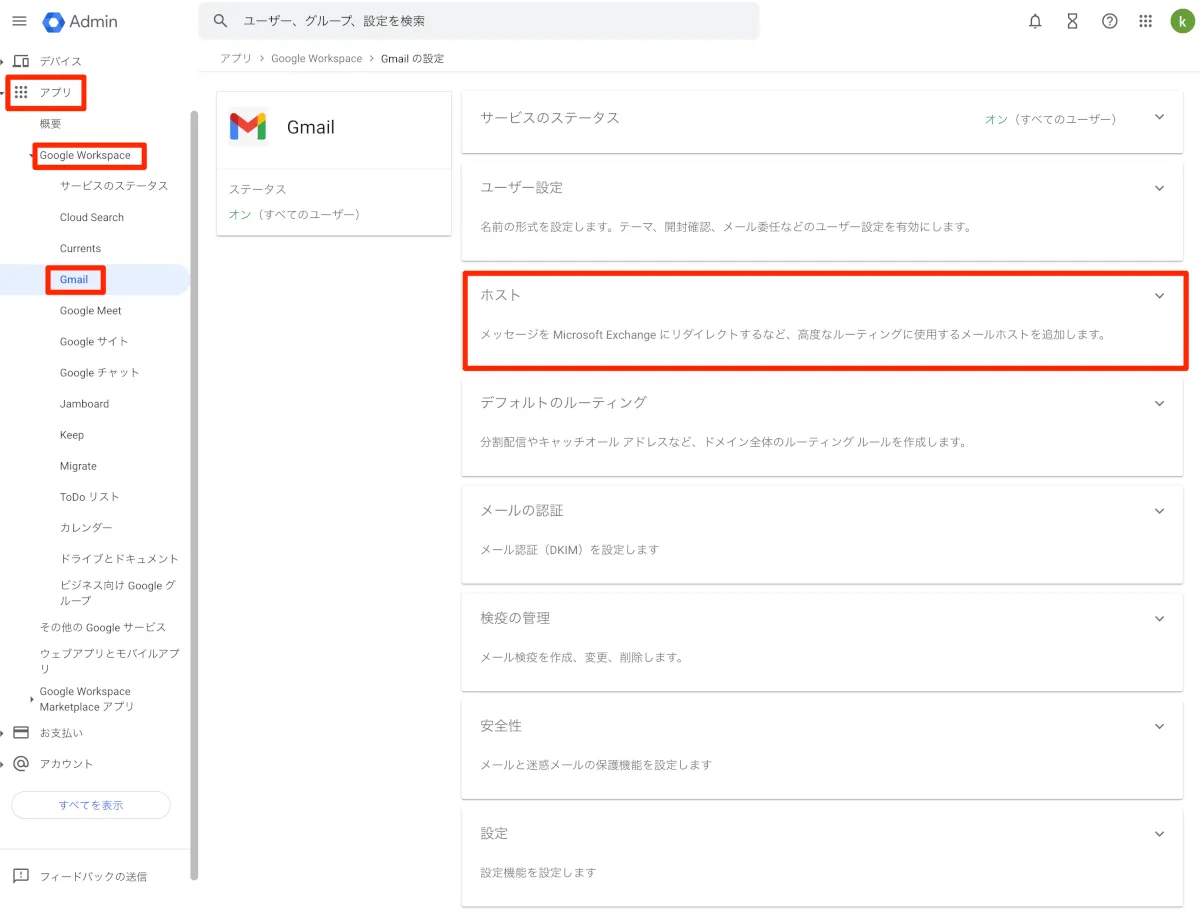
Task: Select デバイス in the sidebar
Action: (x=61, y=61)
